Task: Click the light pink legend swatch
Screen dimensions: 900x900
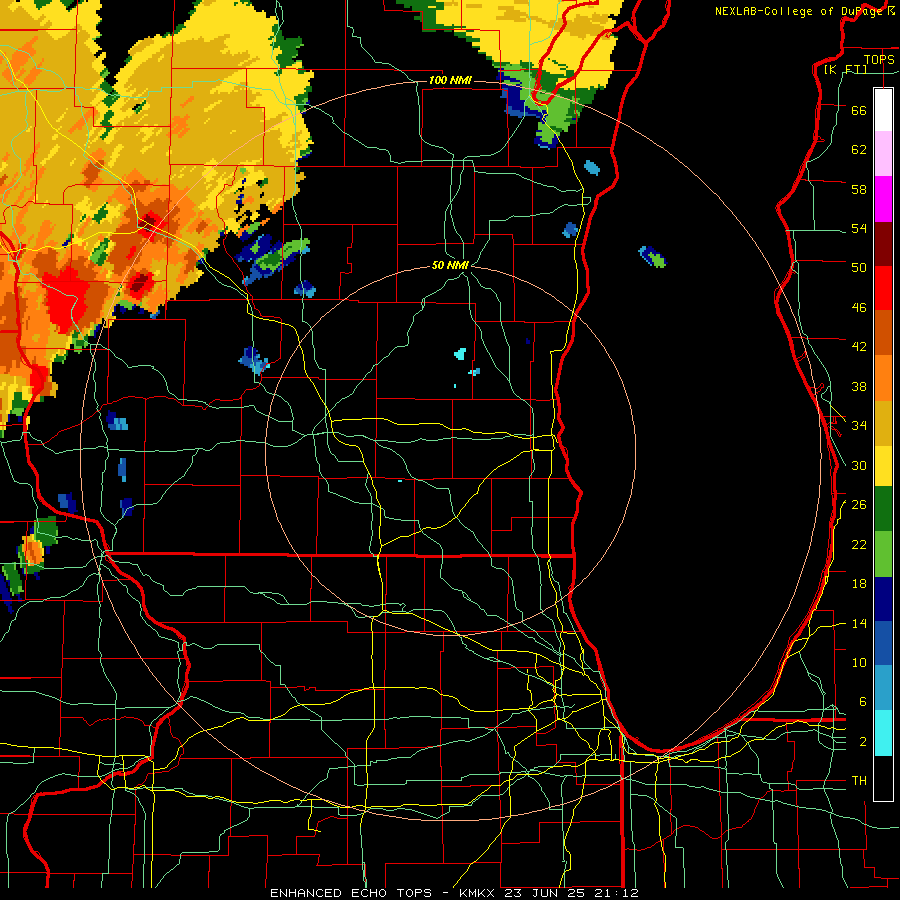Action: [883, 153]
